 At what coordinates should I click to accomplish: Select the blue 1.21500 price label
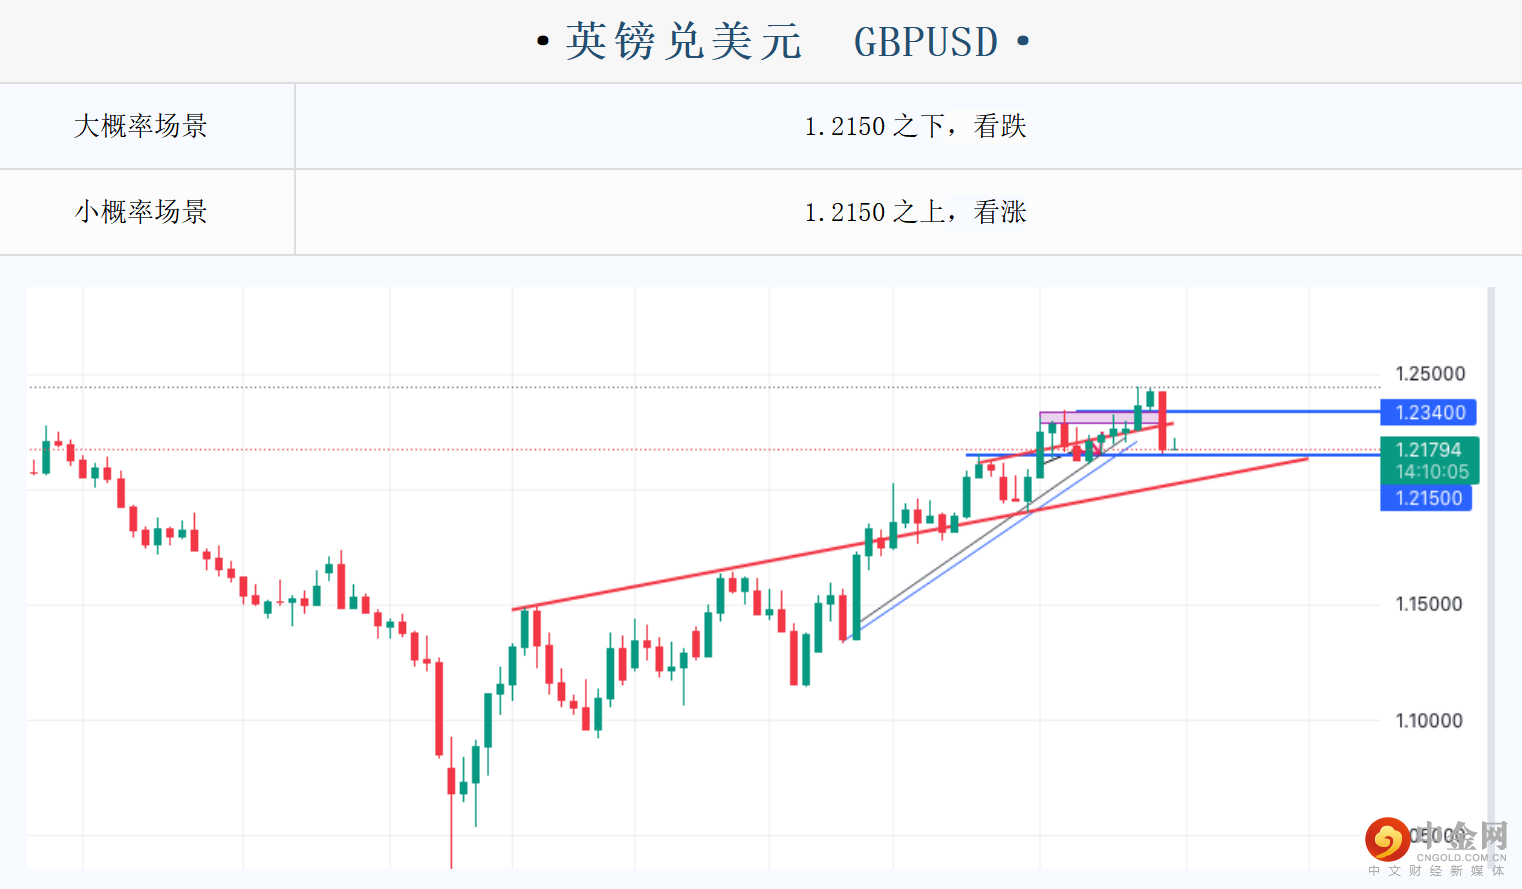(1426, 498)
